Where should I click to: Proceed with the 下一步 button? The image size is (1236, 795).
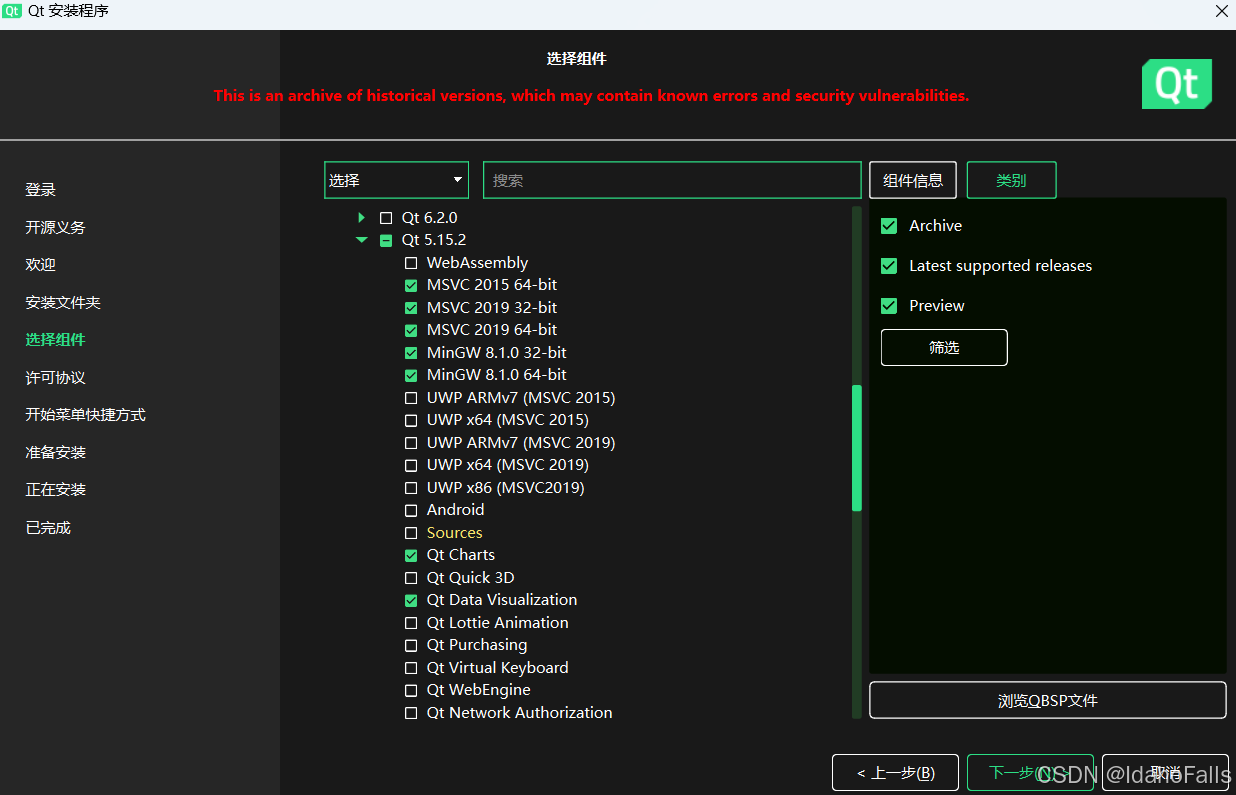(1030, 773)
